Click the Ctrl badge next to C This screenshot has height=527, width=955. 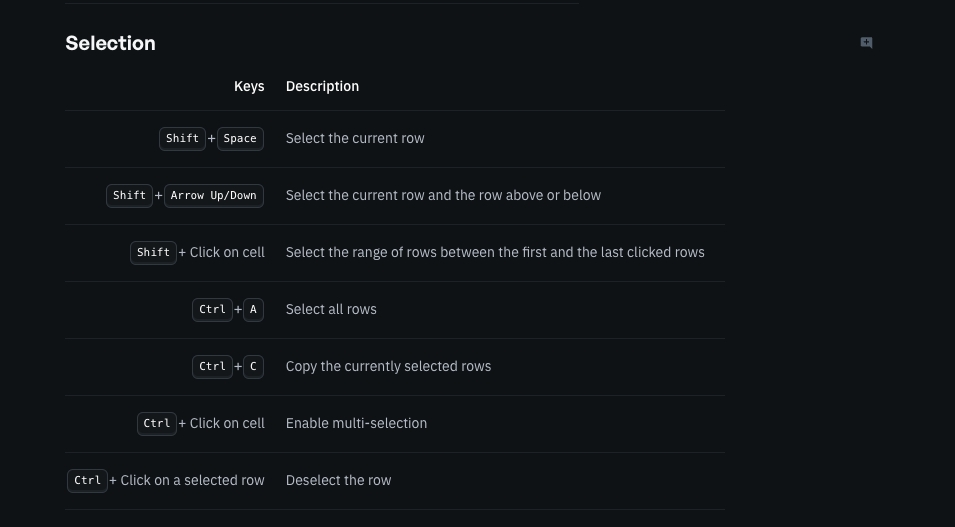[212, 367]
